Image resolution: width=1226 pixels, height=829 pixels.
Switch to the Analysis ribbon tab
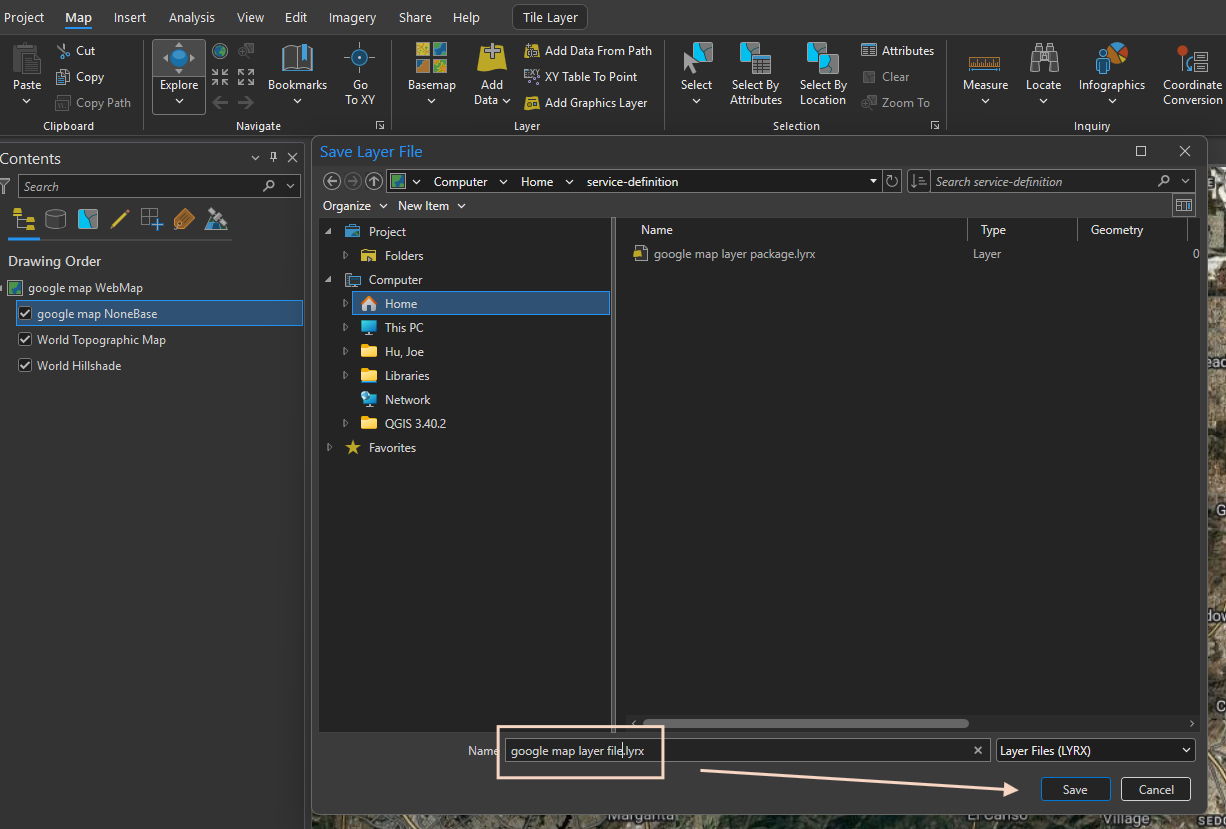point(192,18)
